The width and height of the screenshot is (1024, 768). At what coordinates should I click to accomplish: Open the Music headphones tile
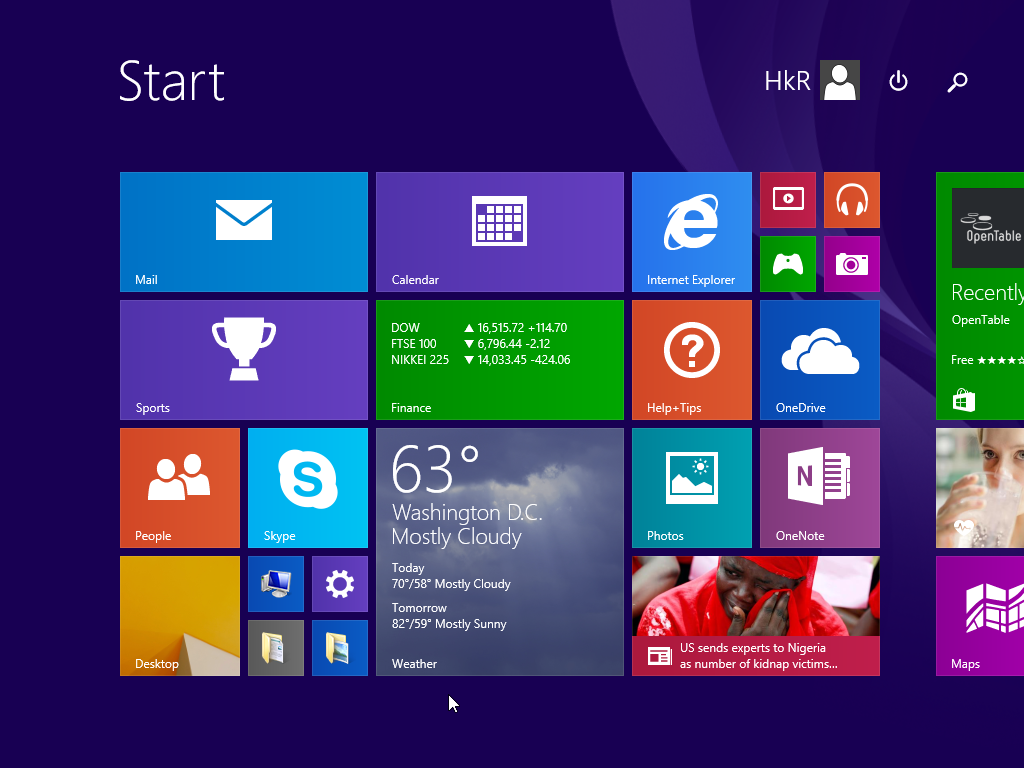[x=852, y=200]
